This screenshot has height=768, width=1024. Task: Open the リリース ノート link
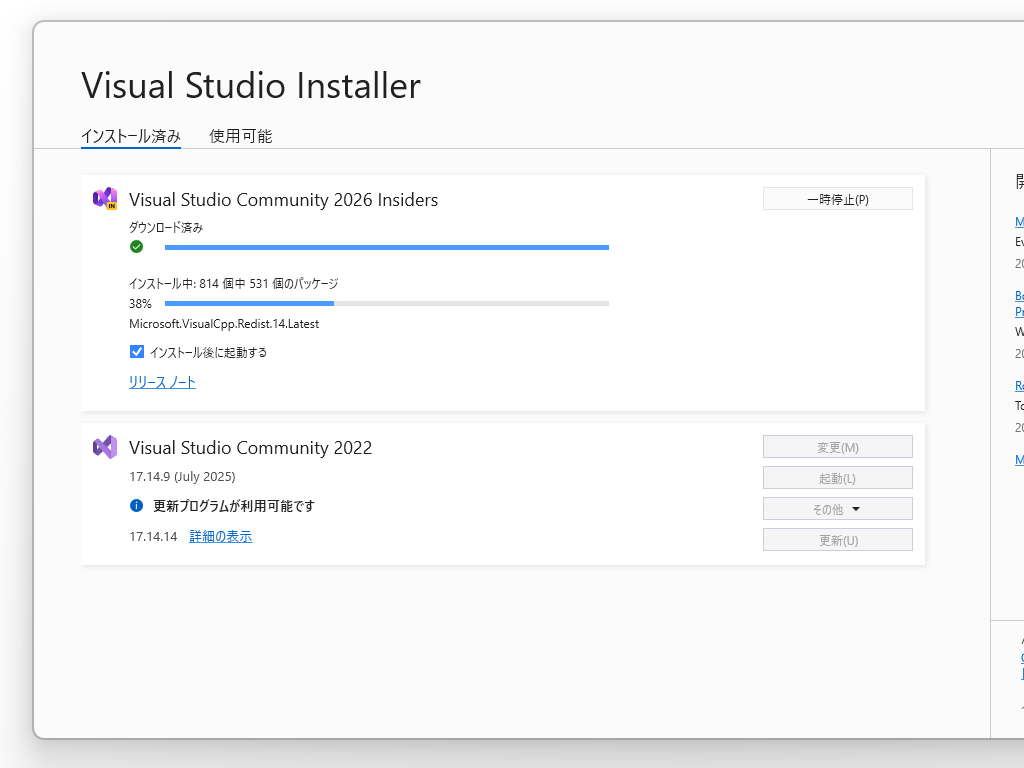(162, 382)
